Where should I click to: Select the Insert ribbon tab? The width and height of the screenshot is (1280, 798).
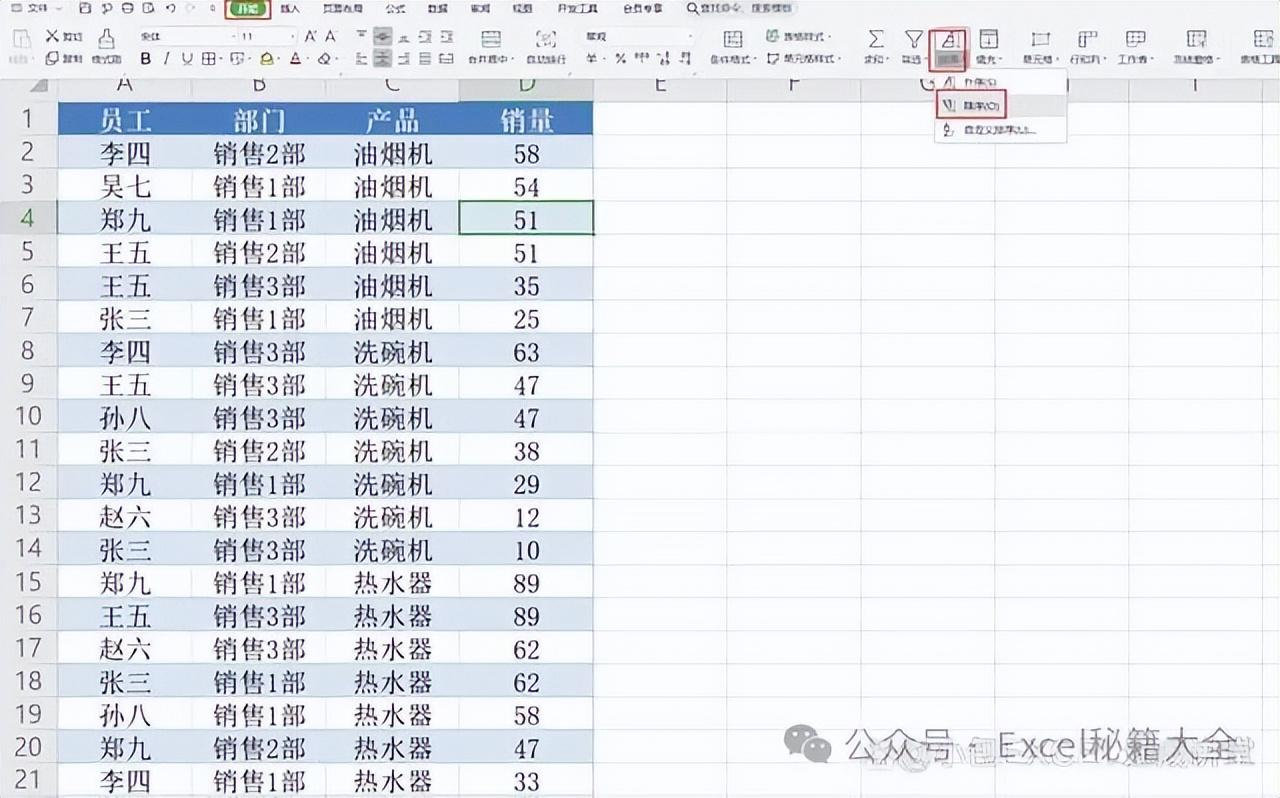pyautogui.click(x=291, y=9)
